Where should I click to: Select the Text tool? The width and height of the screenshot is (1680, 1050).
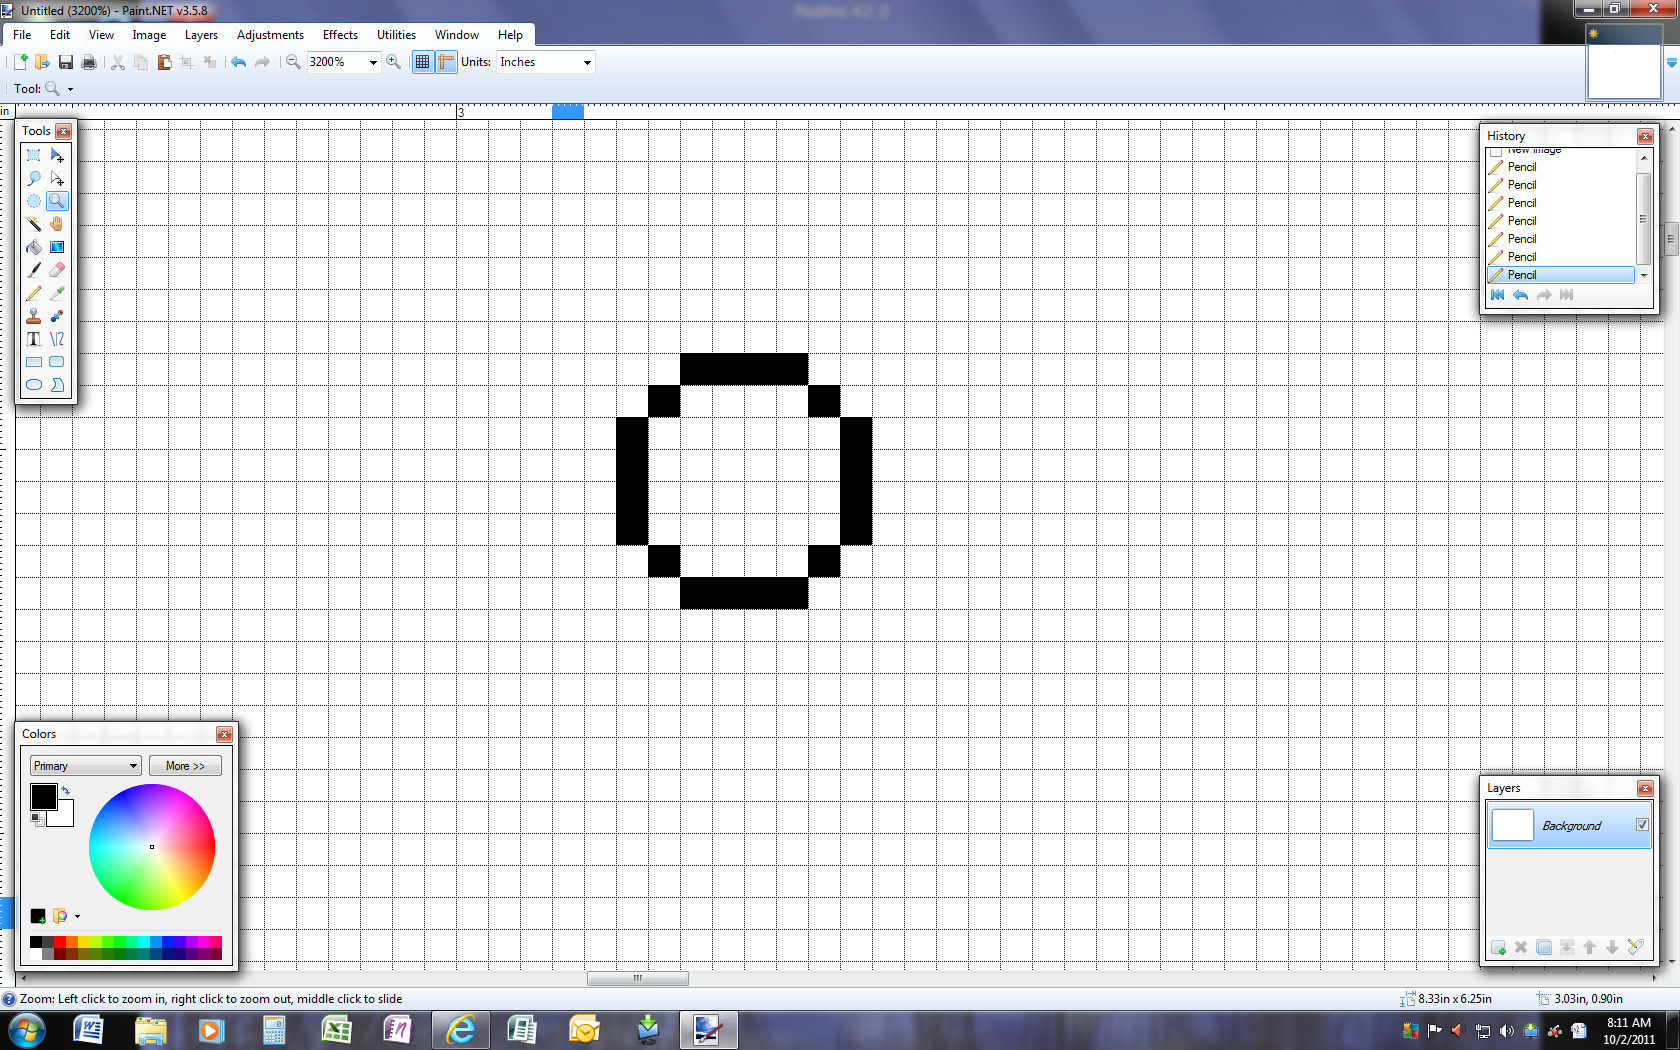pyautogui.click(x=34, y=339)
